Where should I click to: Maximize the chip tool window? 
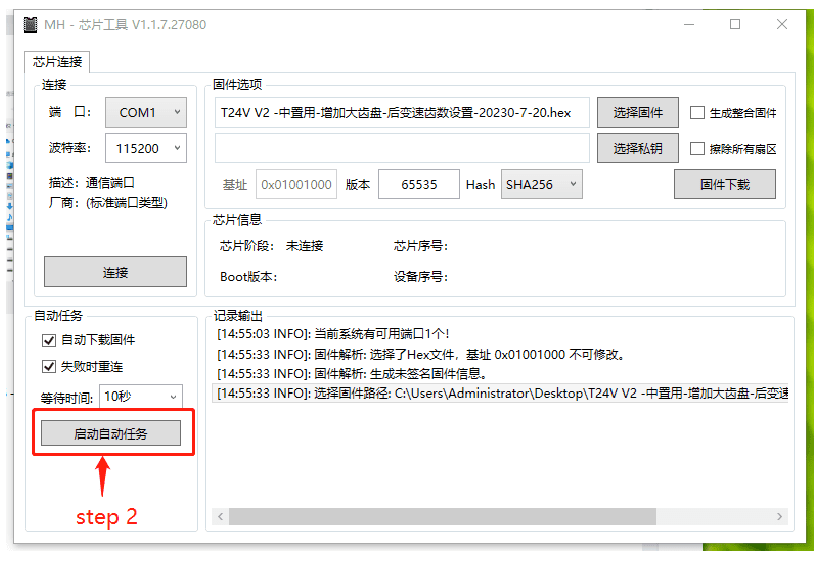(735, 24)
